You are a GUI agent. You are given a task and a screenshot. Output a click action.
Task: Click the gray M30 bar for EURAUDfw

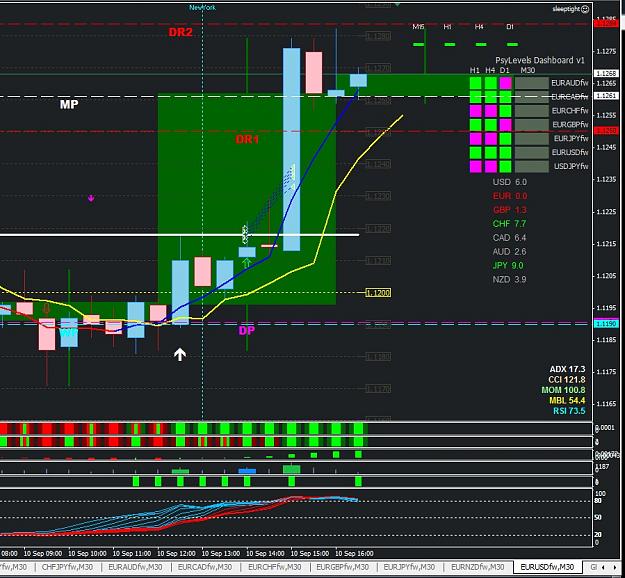(x=532, y=83)
